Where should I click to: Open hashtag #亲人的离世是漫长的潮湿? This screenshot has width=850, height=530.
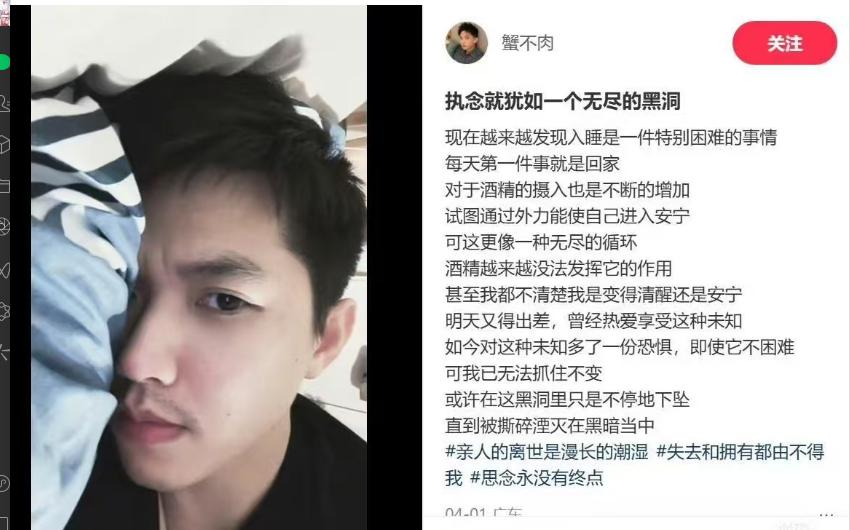point(546,451)
